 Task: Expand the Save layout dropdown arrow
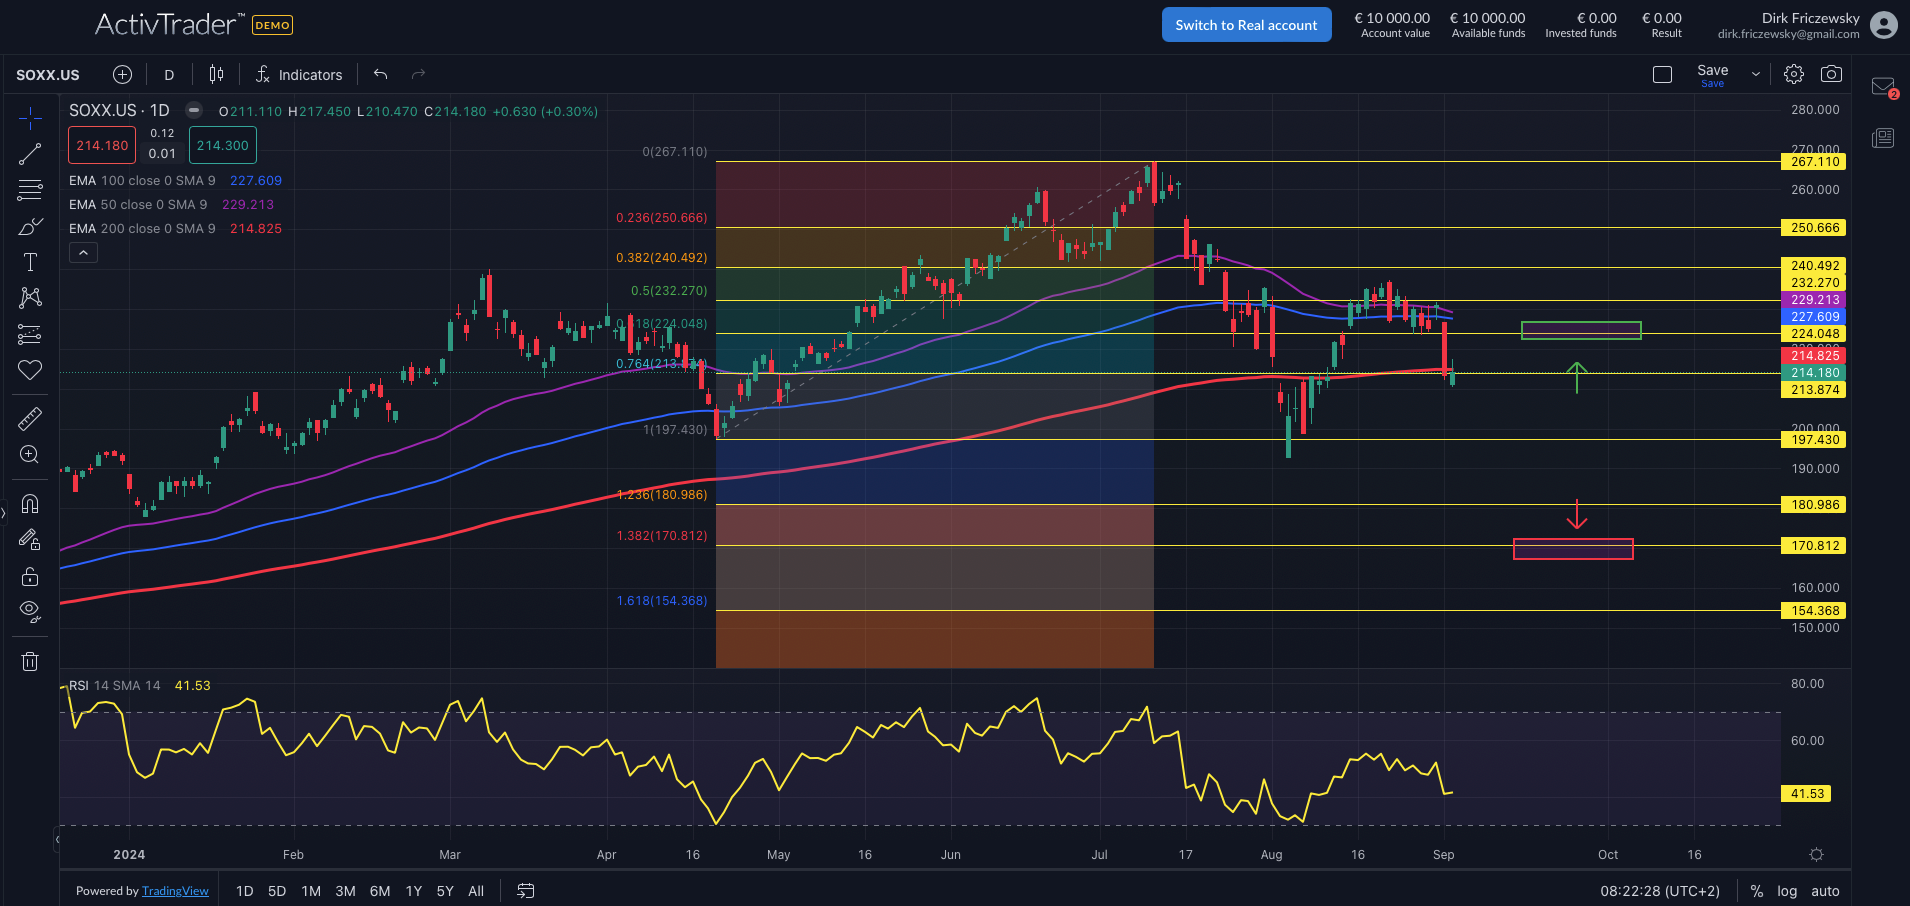1754,73
